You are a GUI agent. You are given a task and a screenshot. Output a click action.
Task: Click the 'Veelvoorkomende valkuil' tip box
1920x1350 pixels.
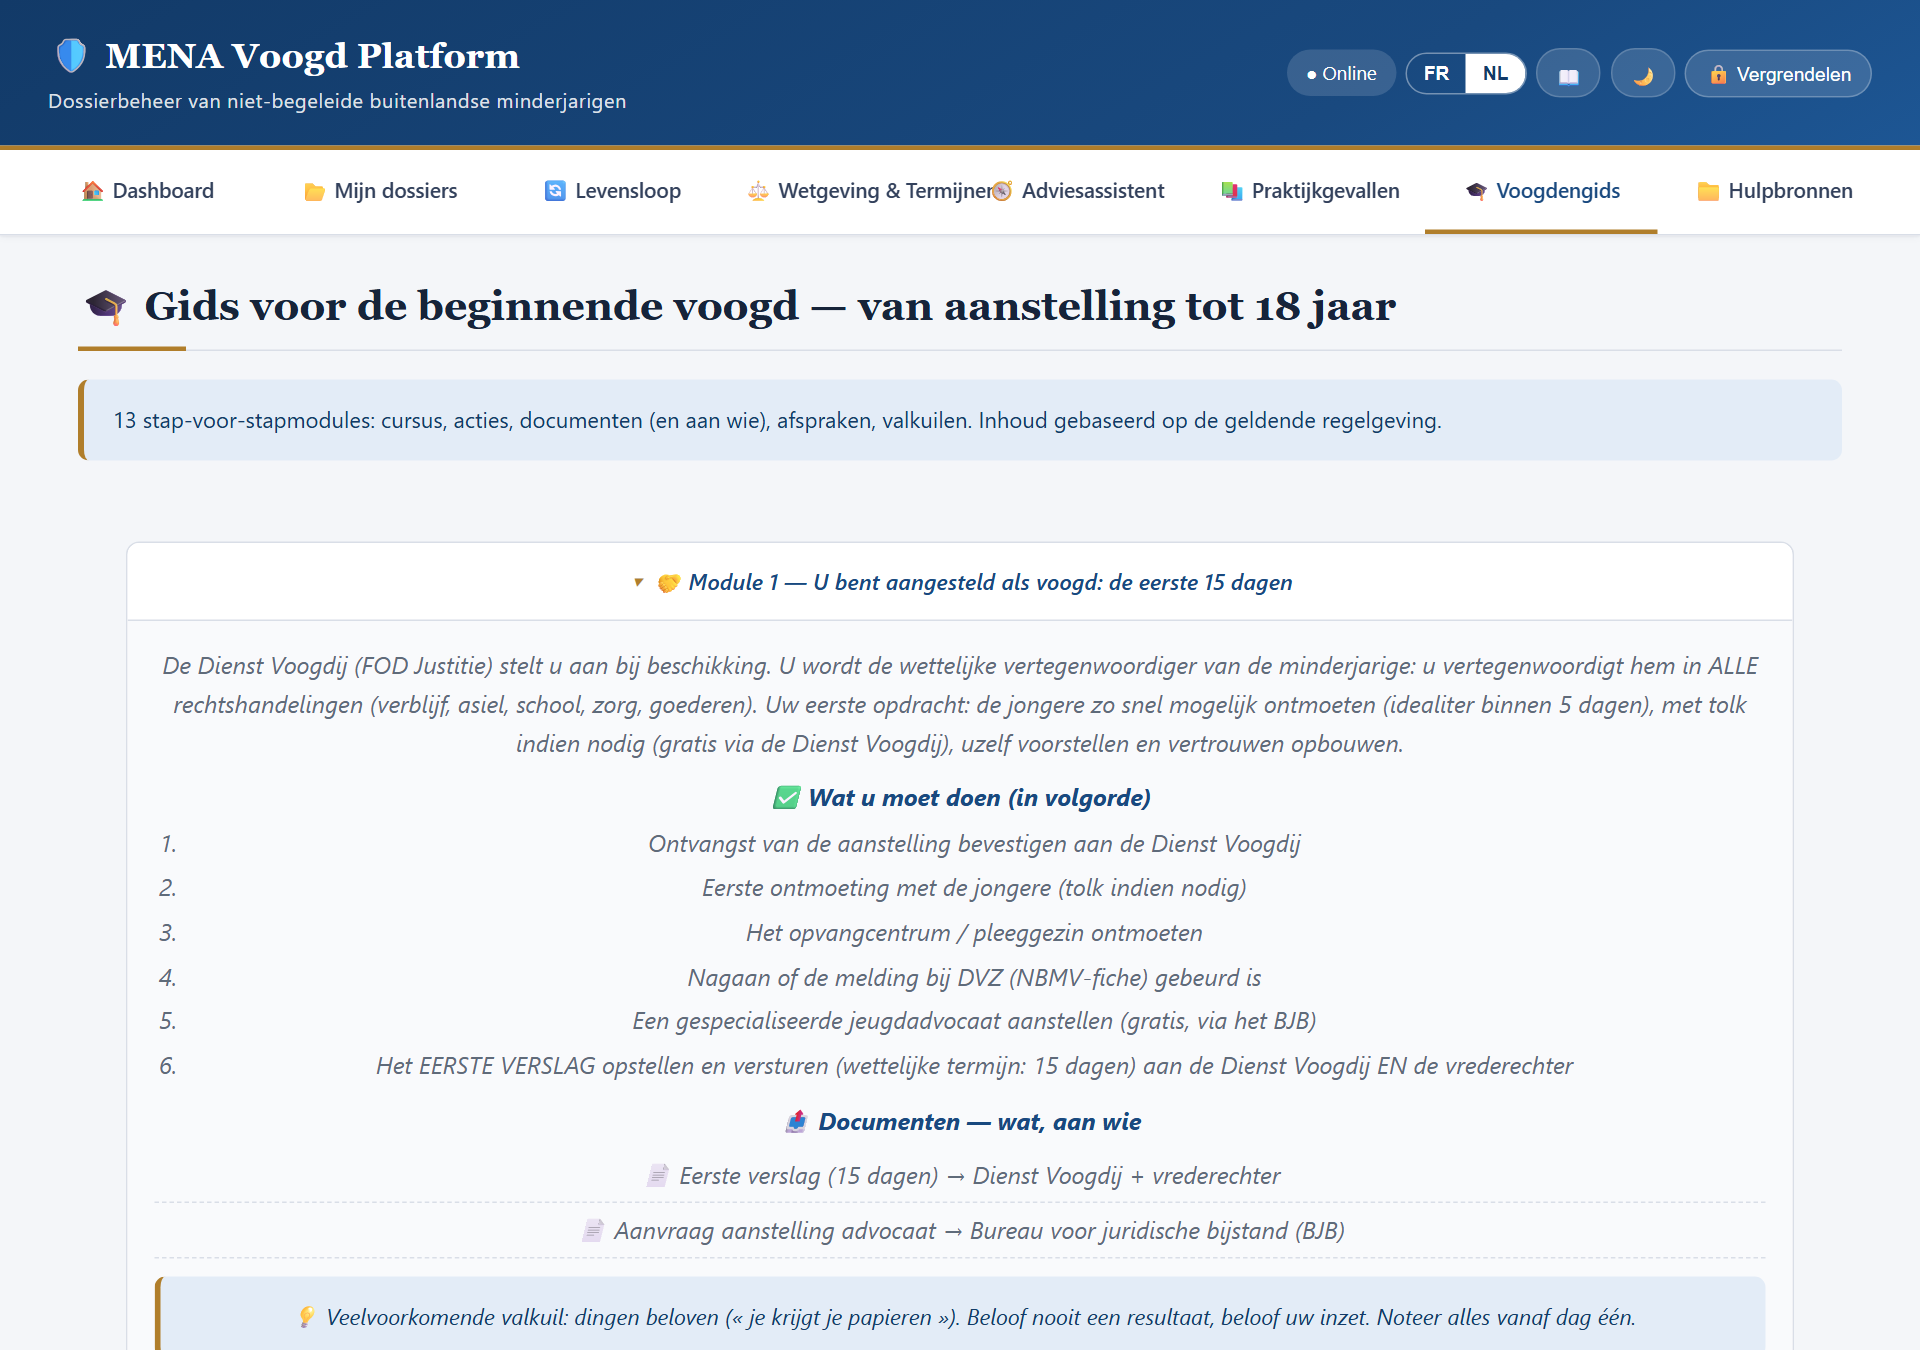(x=960, y=1314)
